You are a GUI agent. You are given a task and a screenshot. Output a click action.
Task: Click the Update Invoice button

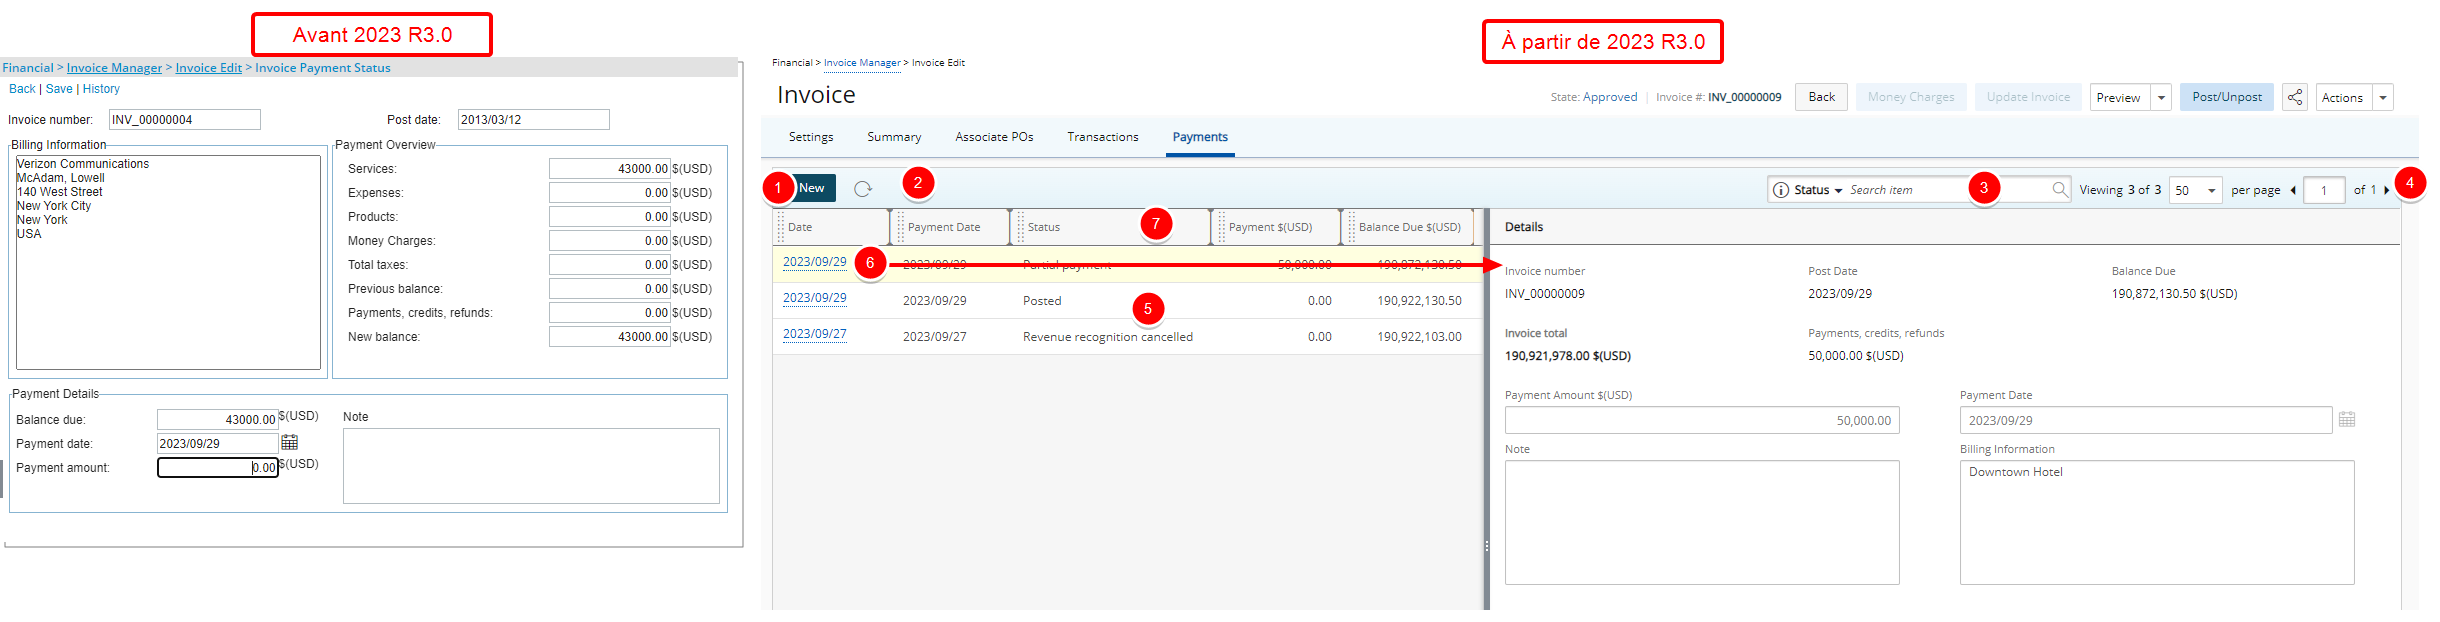pyautogui.click(x=2028, y=97)
